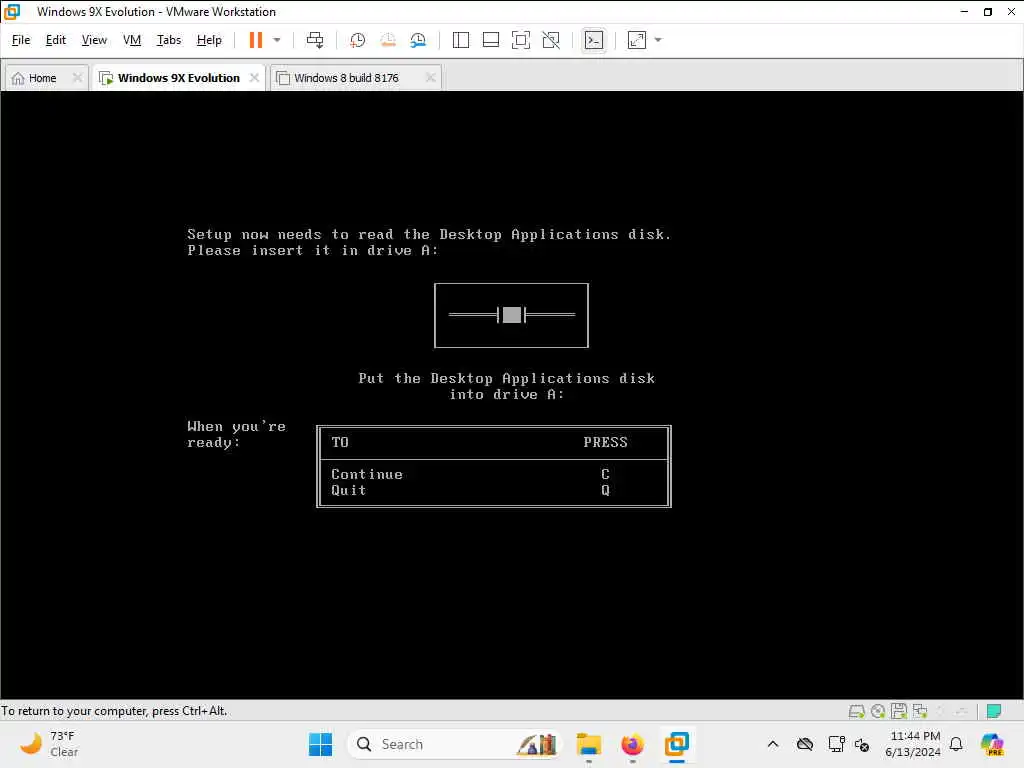Revert the VM to its previous snapshot
1024x768 pixels.
tap(388, 40)
